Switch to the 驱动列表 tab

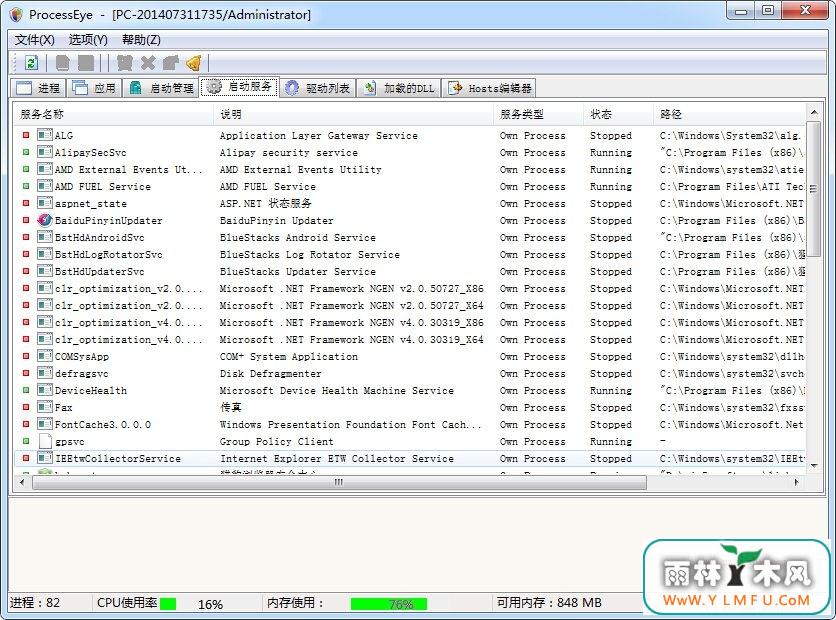point(318,88)
